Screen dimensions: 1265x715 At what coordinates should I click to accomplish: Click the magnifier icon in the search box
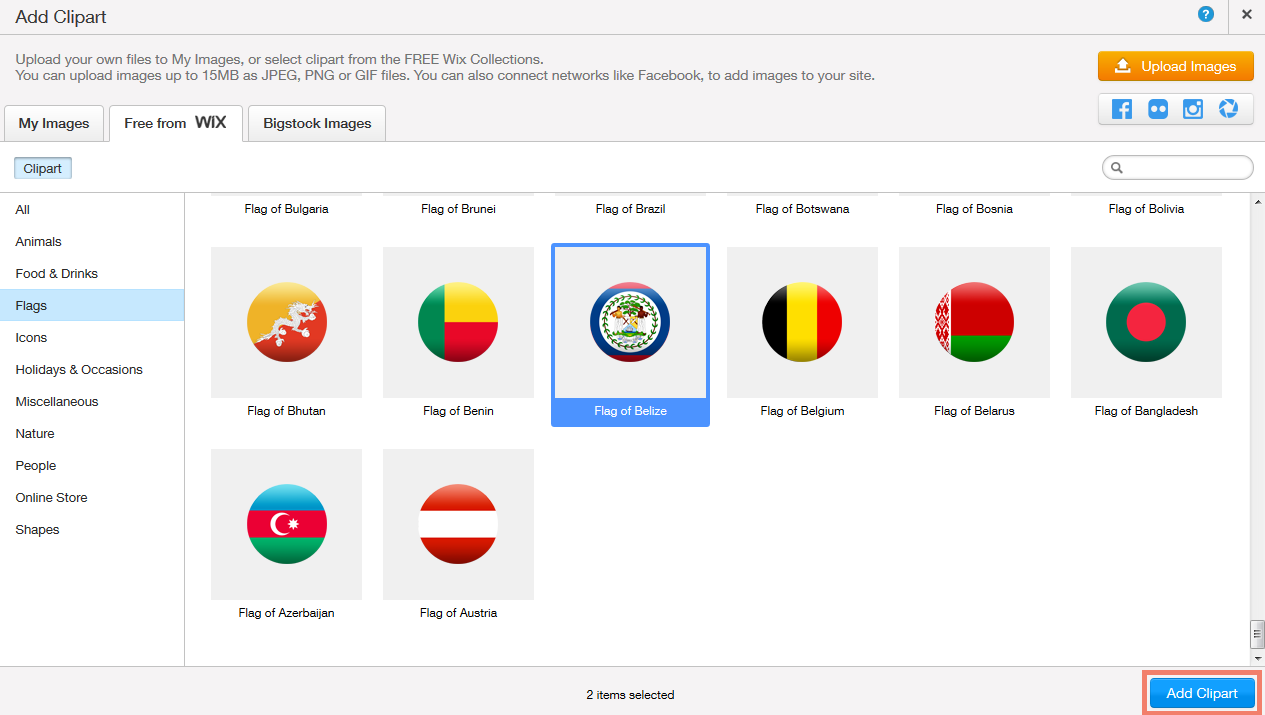(x=1118, y=168)
